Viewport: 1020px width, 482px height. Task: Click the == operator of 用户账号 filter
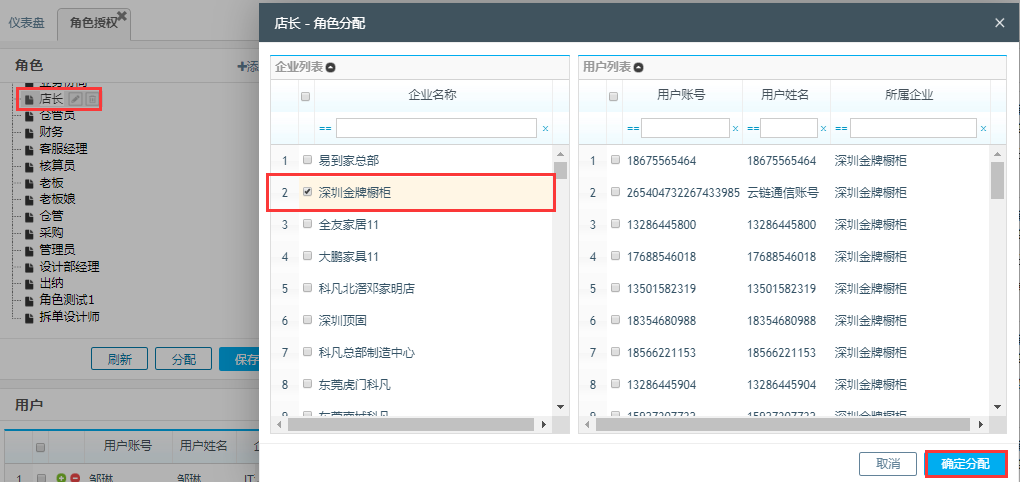632,129
